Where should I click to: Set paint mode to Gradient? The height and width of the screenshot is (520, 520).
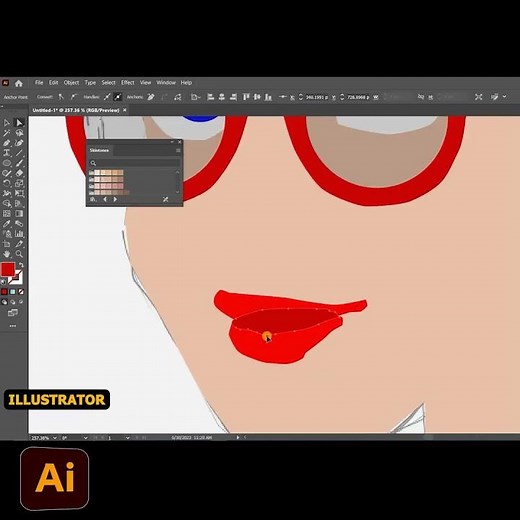(13, 292)
